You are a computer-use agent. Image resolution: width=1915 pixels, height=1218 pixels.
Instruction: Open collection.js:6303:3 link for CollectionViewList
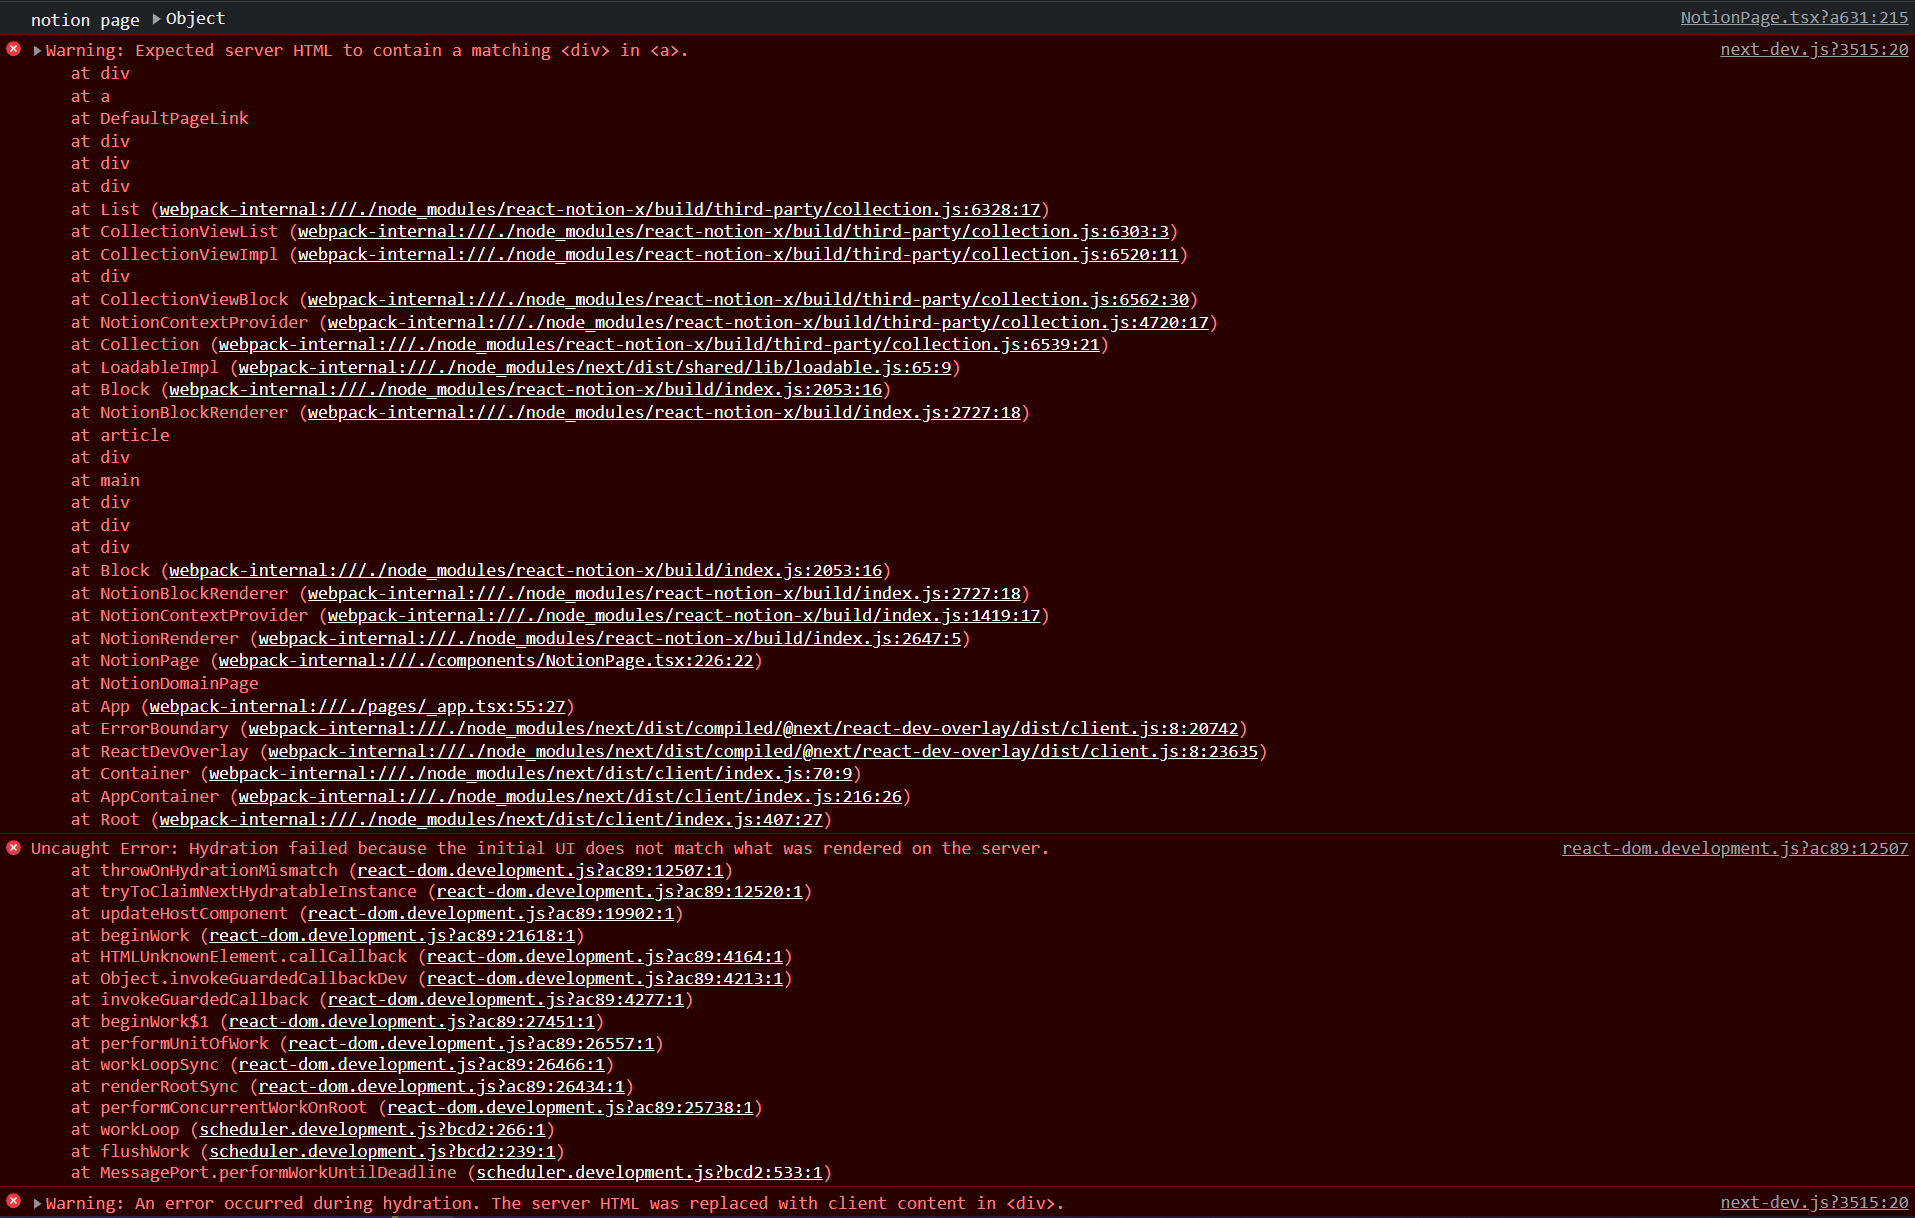pyautogui.click(x=733, y=231)
